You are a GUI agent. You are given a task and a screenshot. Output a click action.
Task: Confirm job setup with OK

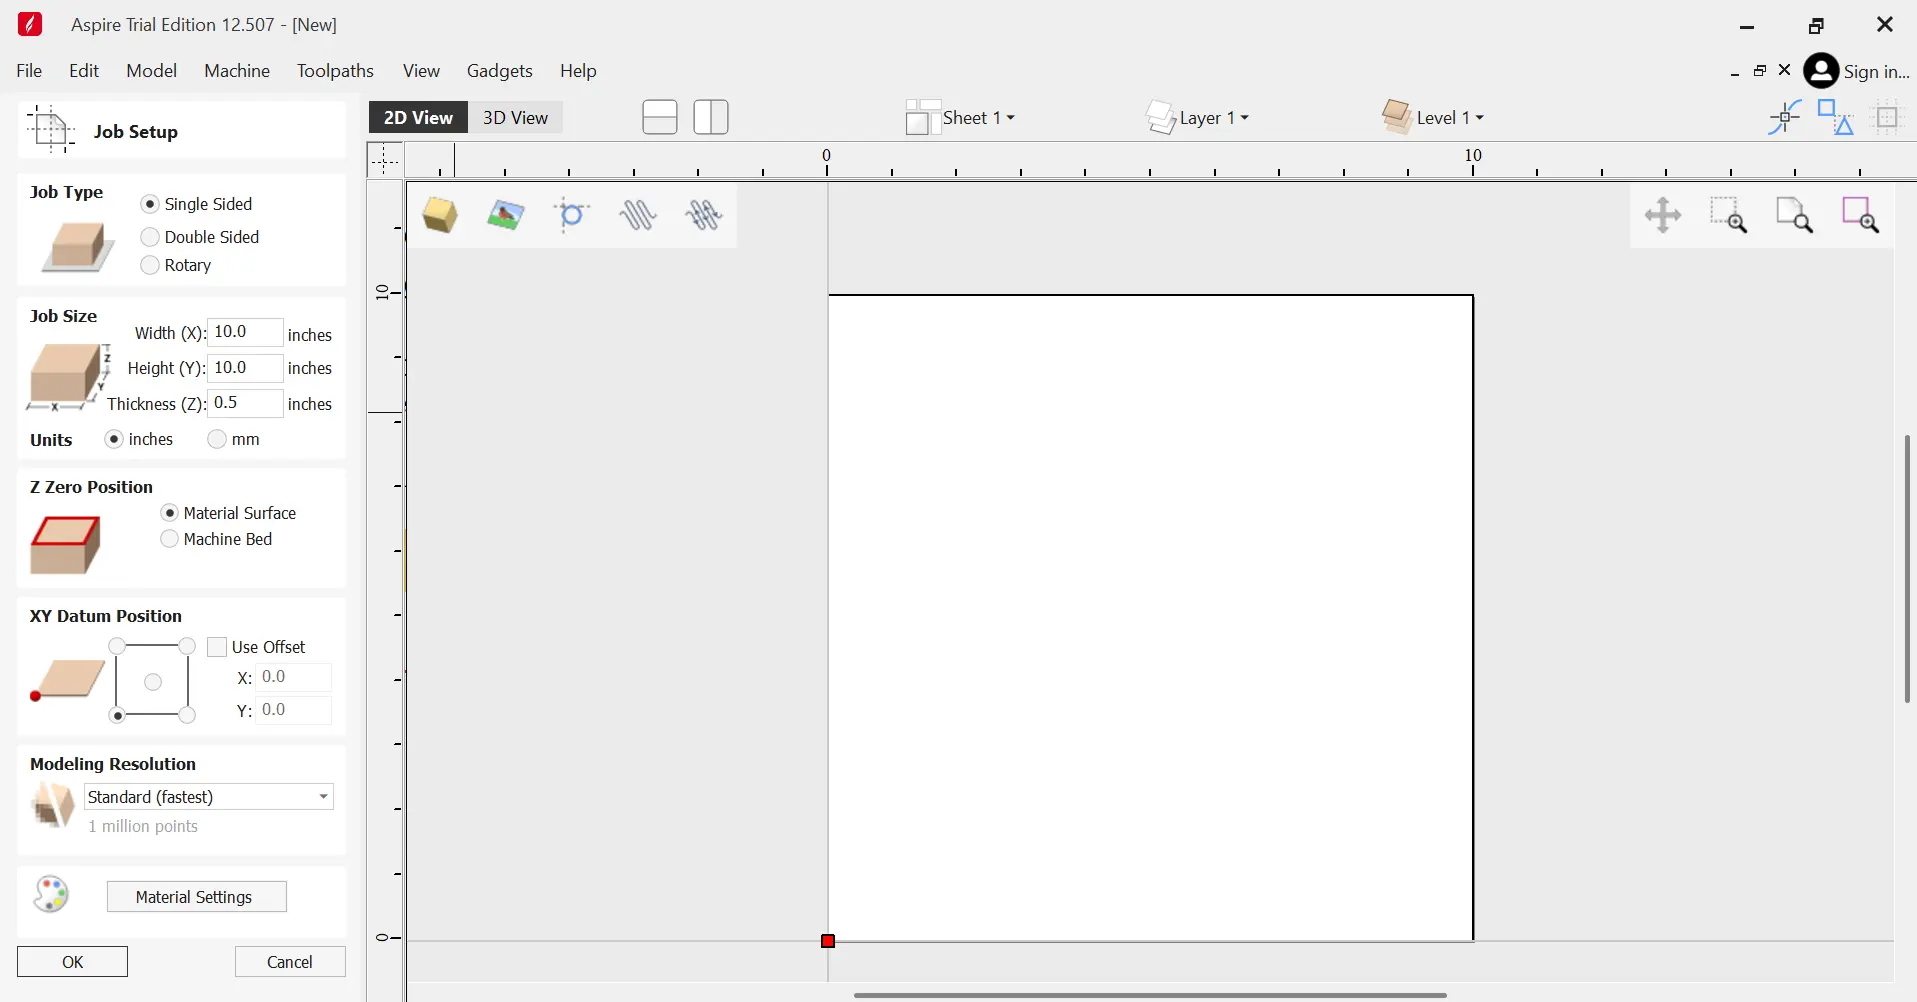point(71,961)
